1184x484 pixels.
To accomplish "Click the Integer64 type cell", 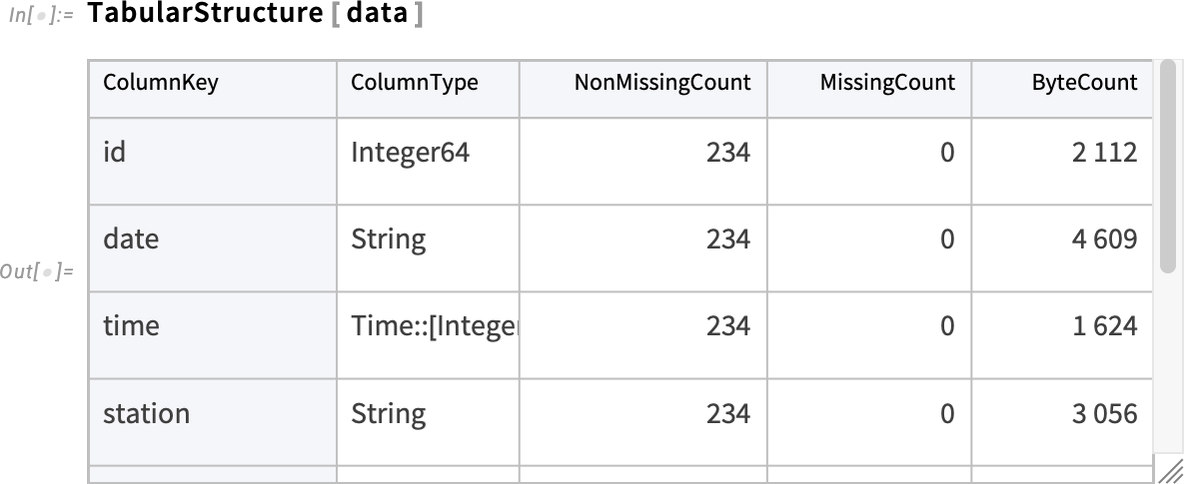I will (x=428, y=161).
